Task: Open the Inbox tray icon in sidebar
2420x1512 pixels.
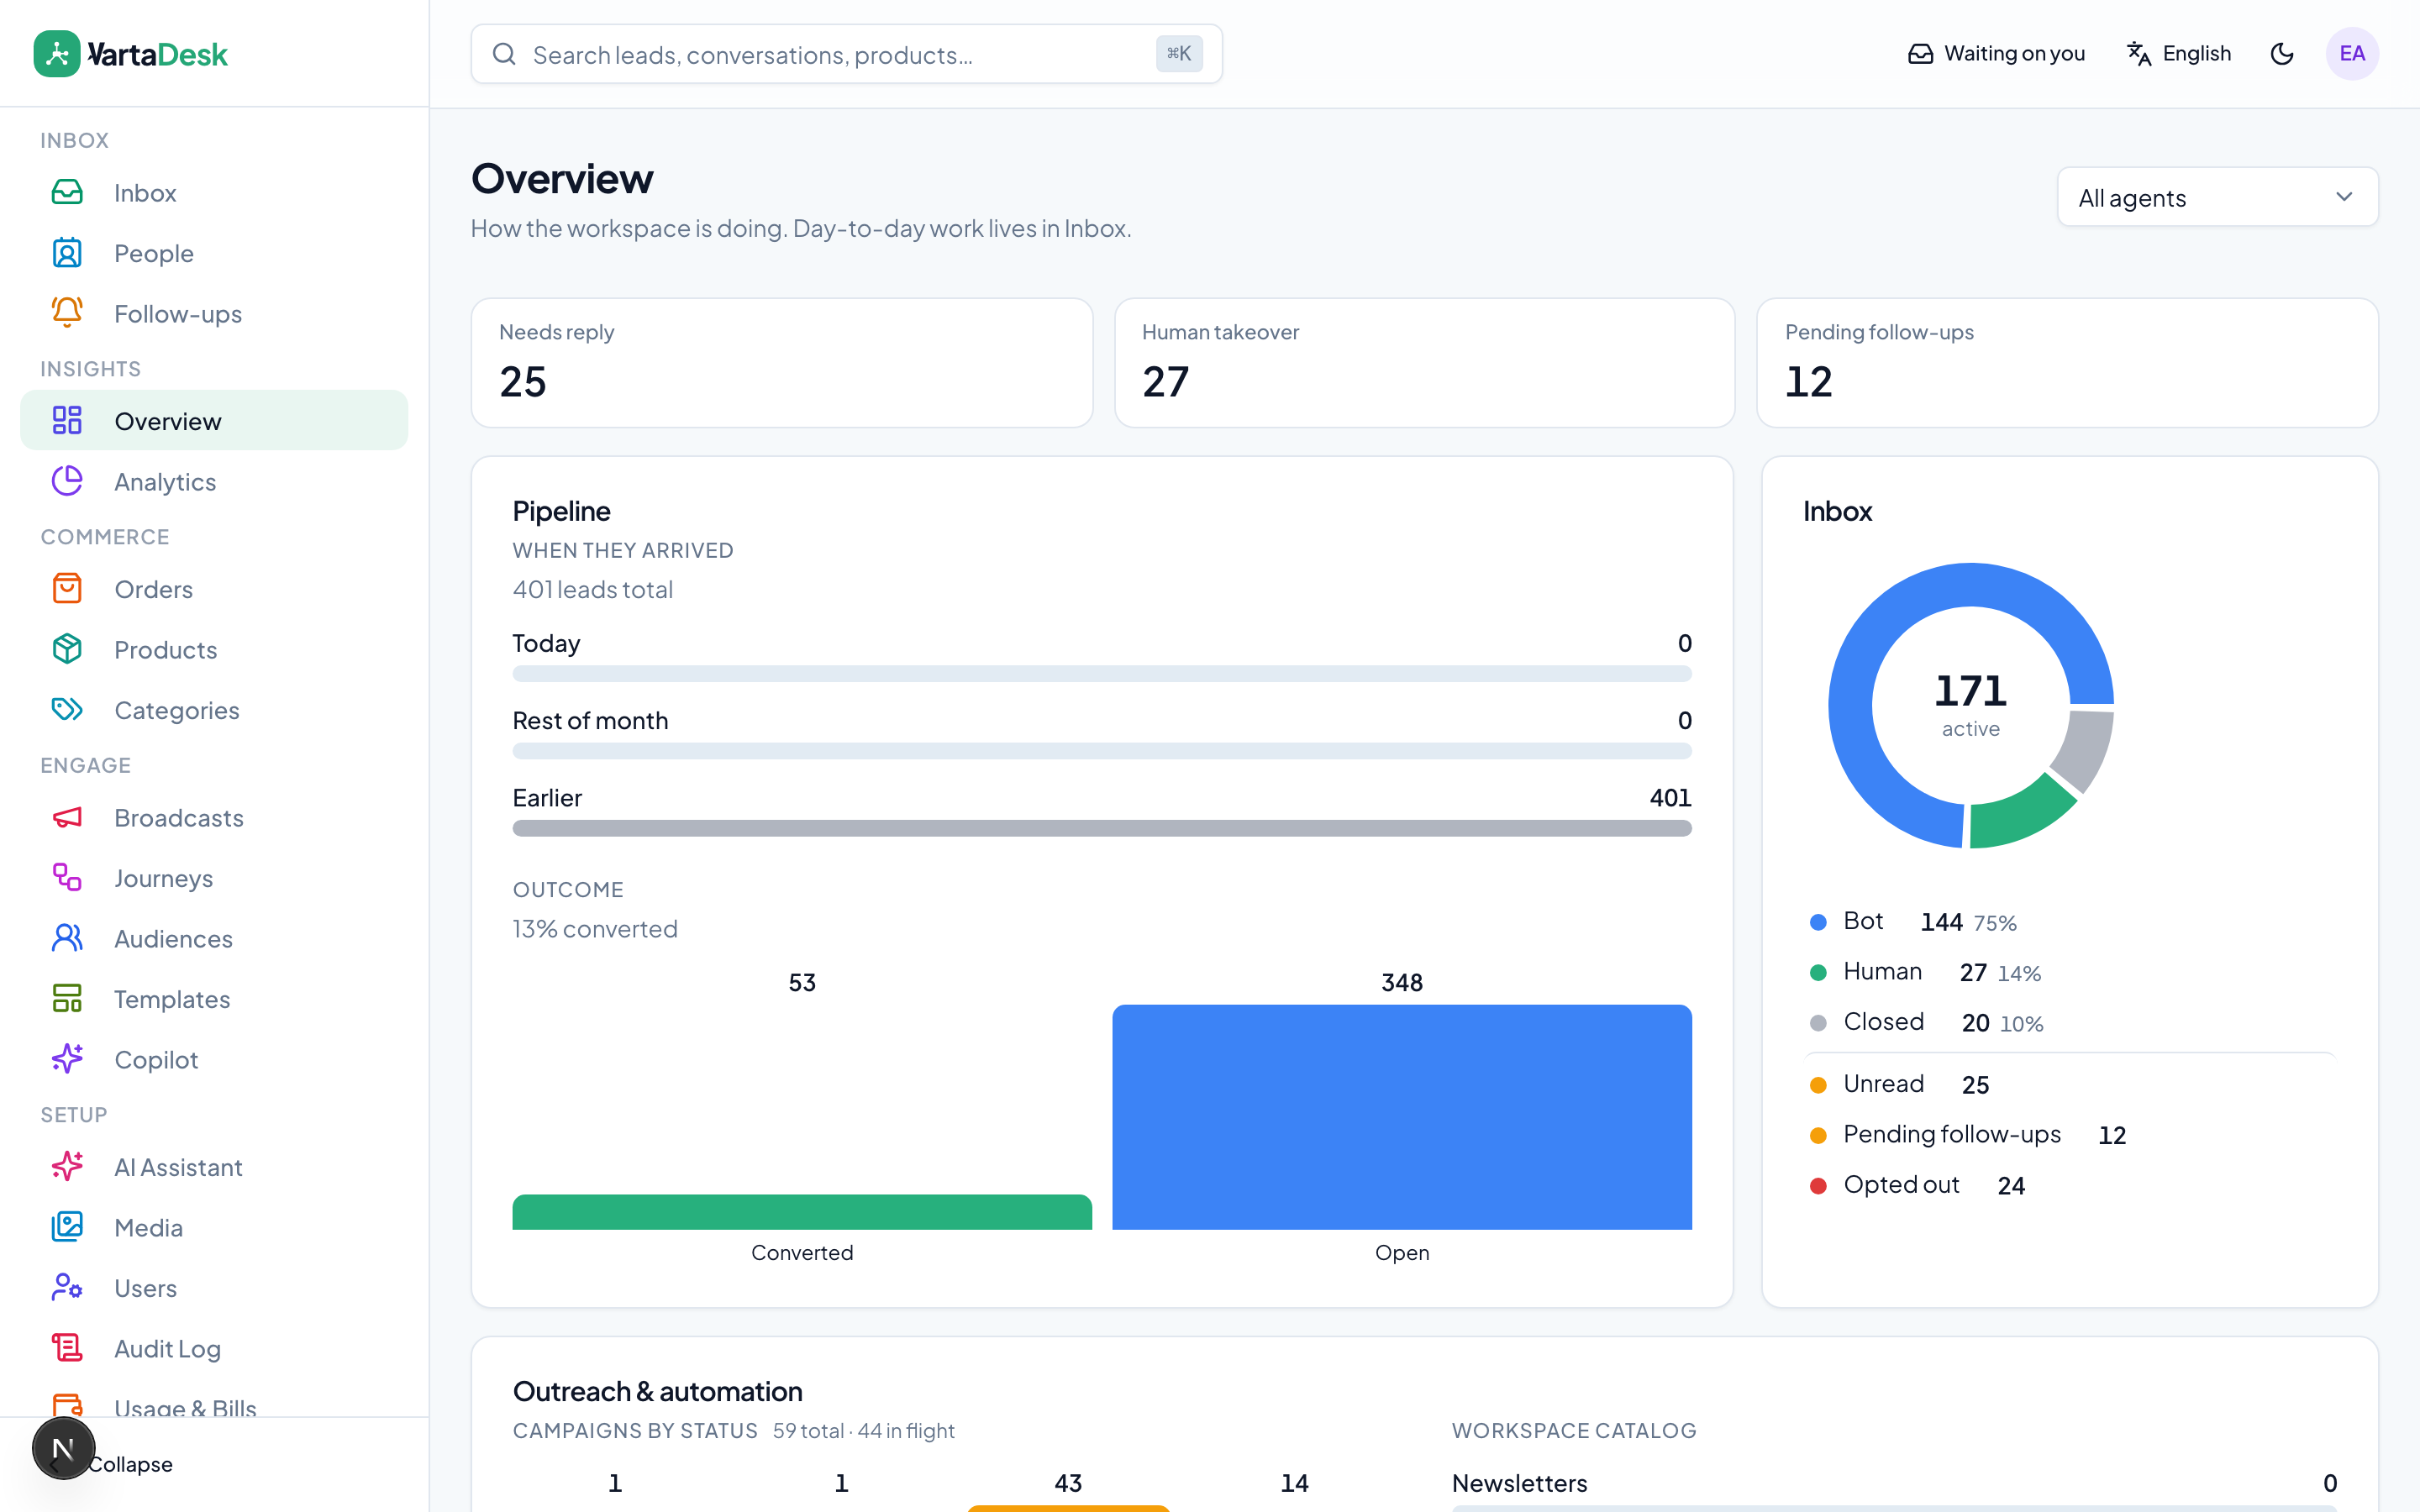Action: [67, 192]
